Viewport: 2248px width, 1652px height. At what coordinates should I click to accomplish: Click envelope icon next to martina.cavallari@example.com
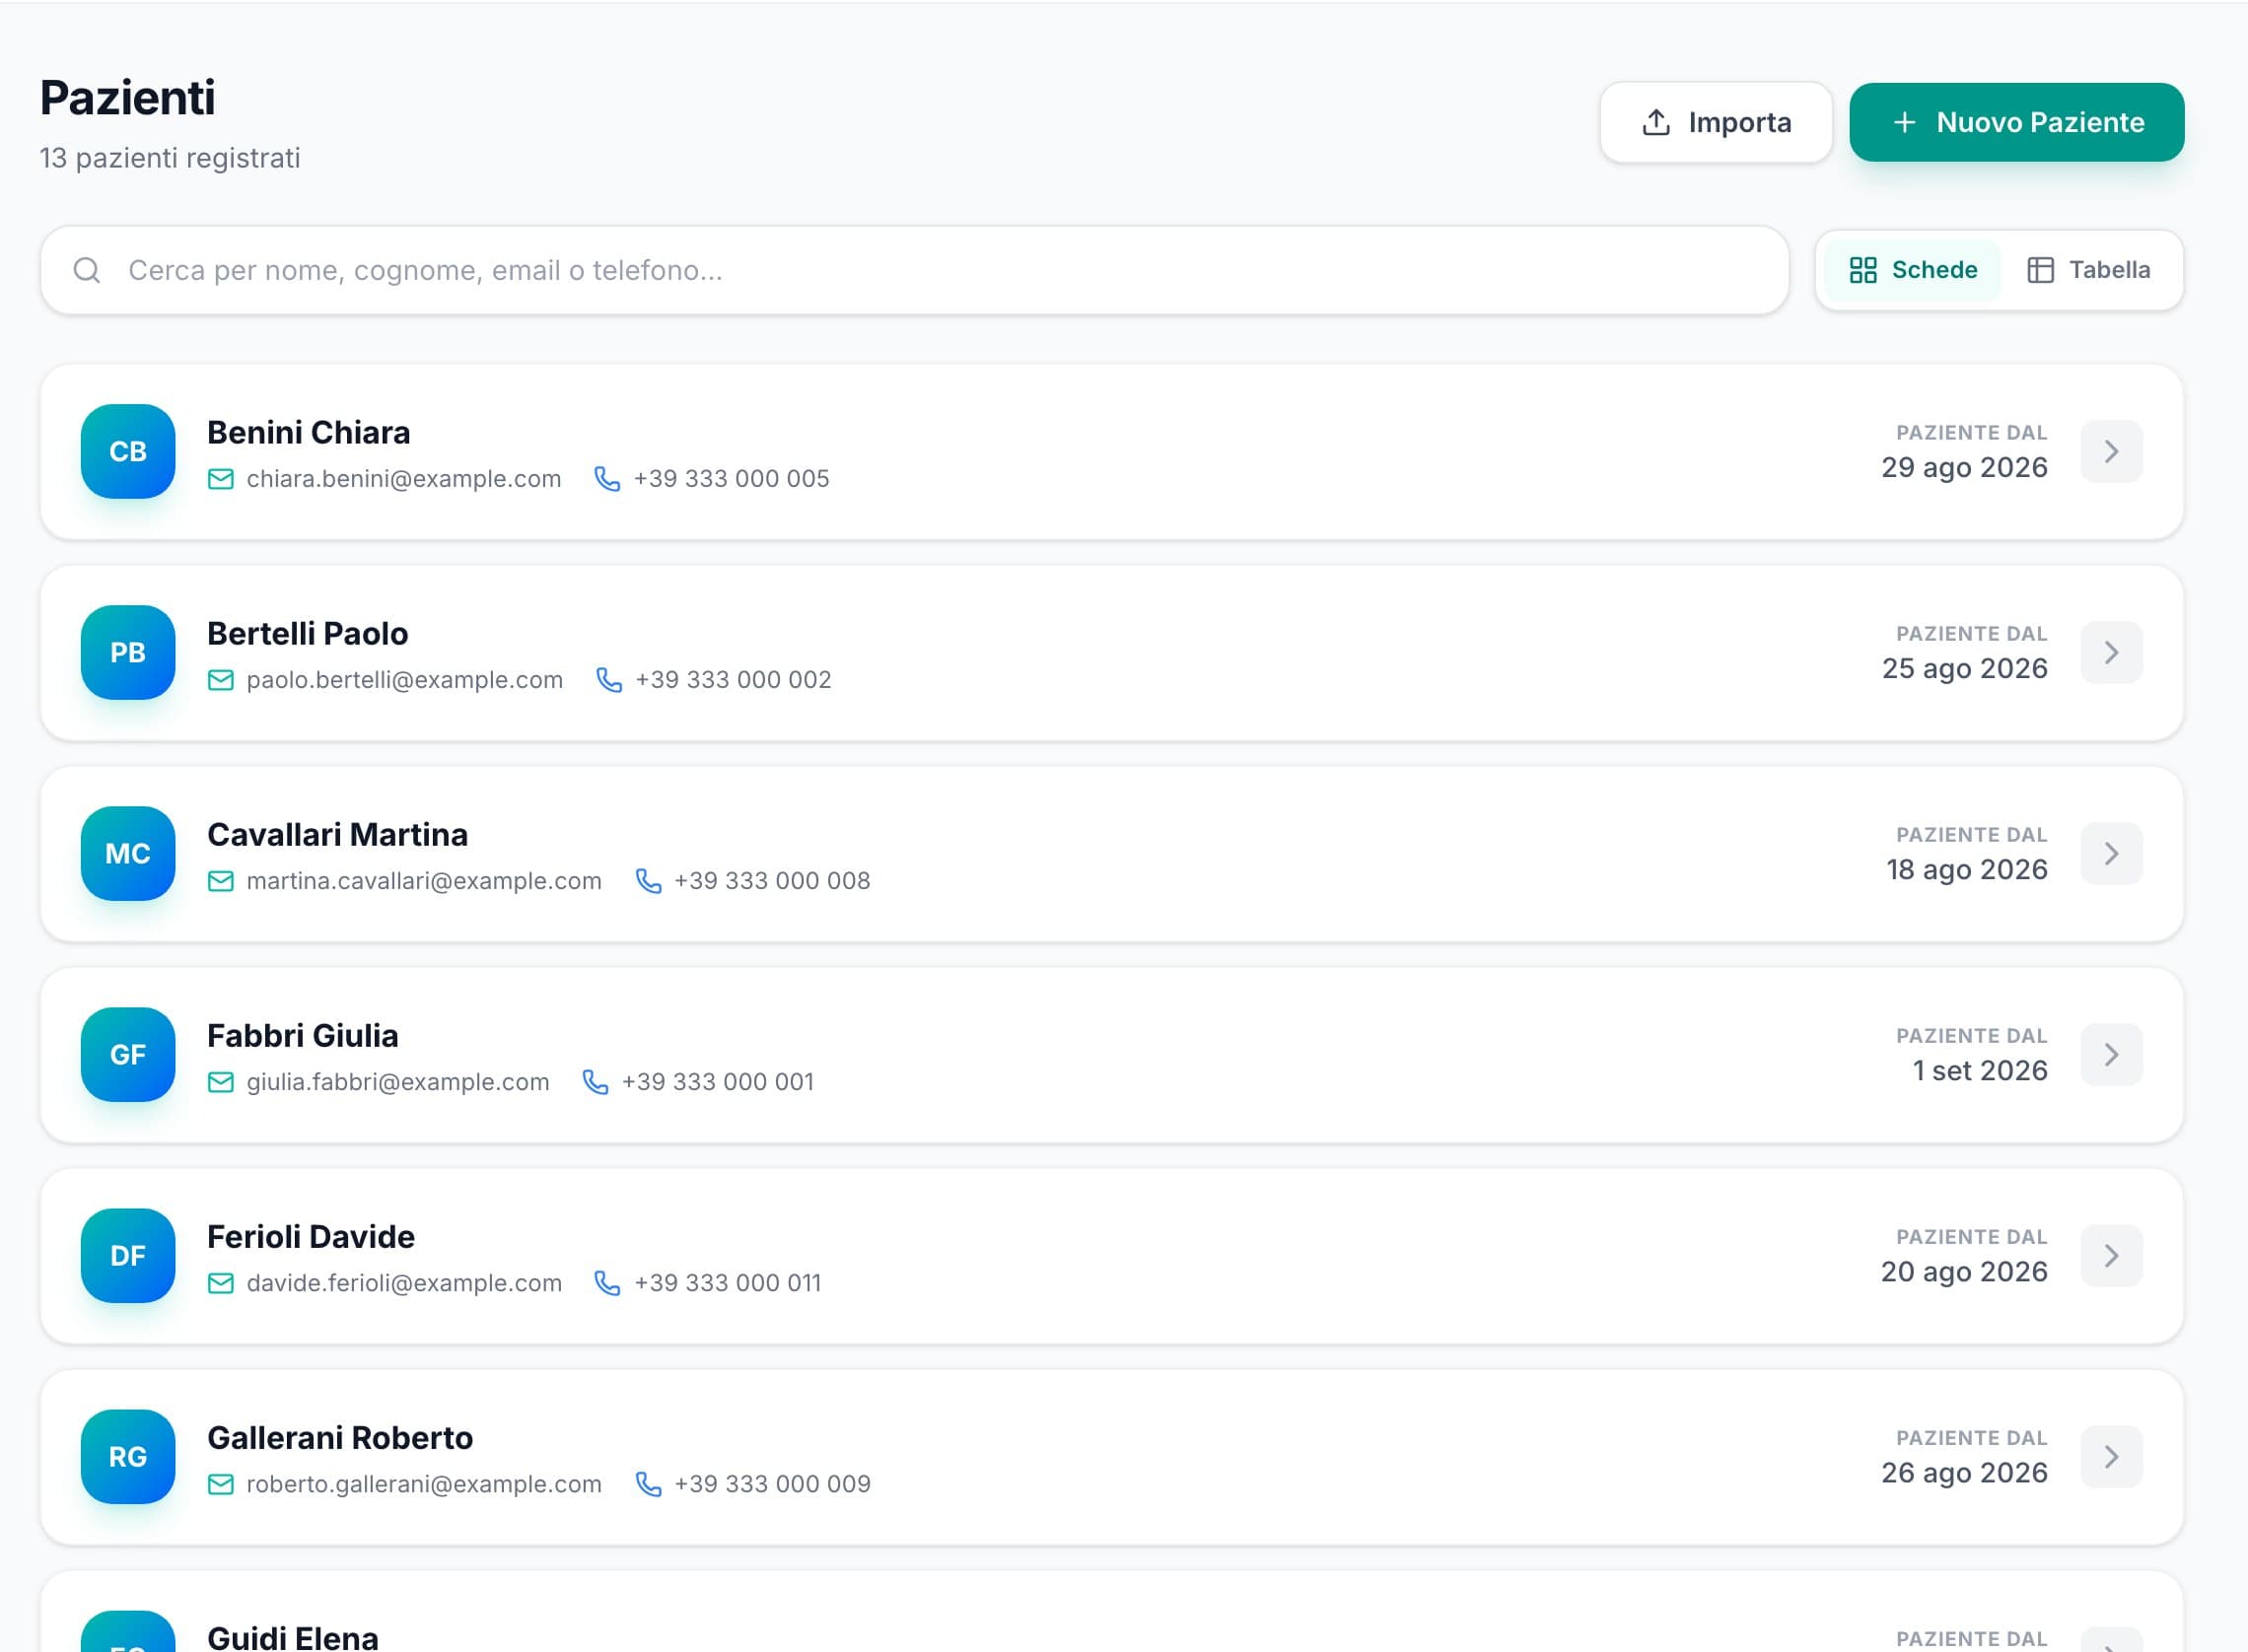point(221,881)
